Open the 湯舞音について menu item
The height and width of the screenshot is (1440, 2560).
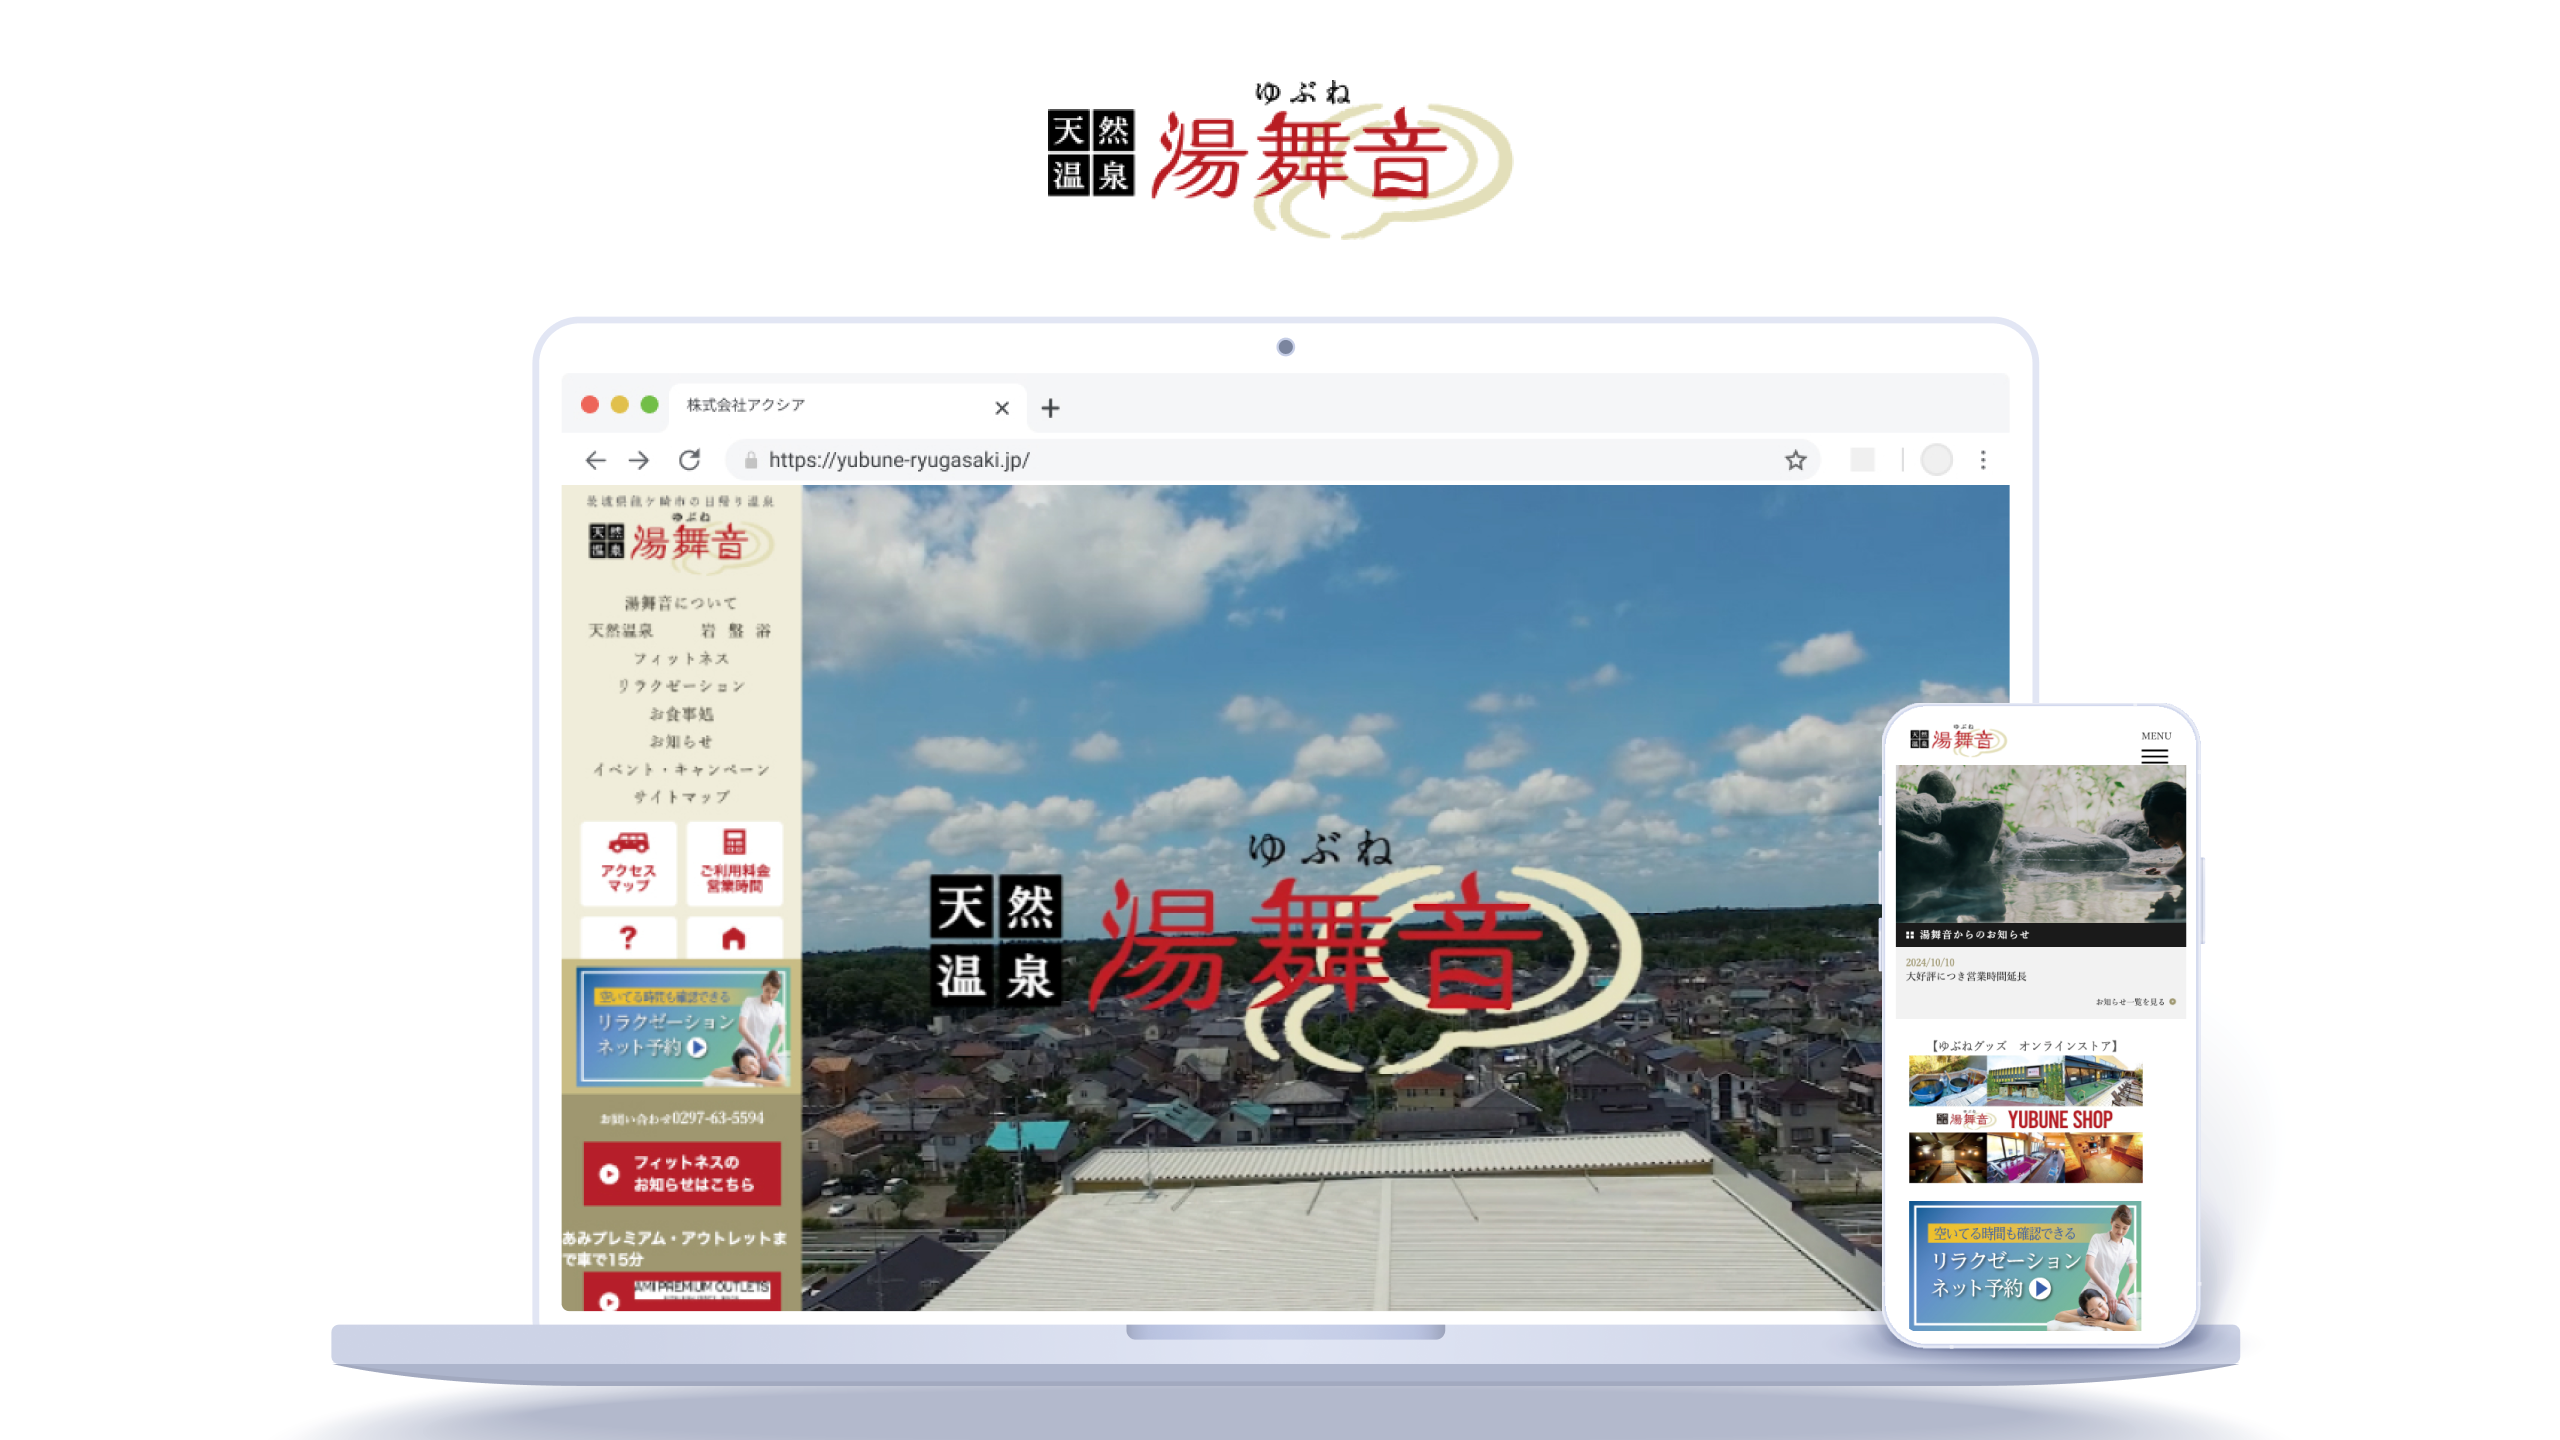point(681,603)
